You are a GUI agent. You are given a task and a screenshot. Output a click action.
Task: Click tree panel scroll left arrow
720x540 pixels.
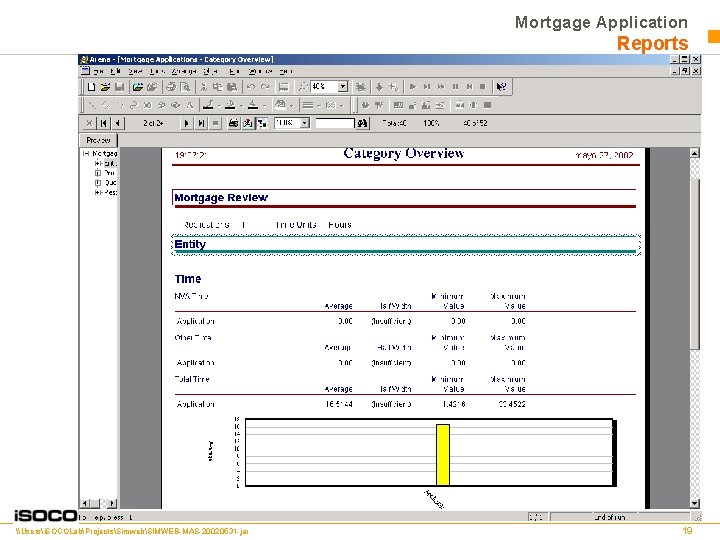[x=84, y=503]
